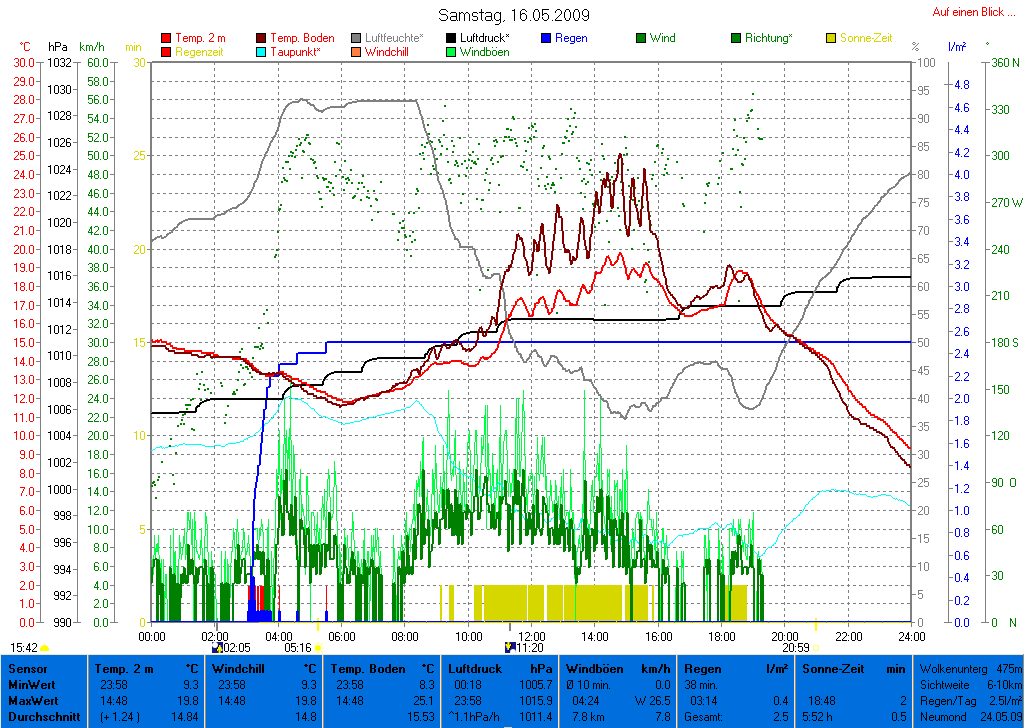Viewport: 1024px width, 728px height.
Task: Click the bright green Windböen legend square
Action: pyautogui.click(x=452, y=52)
